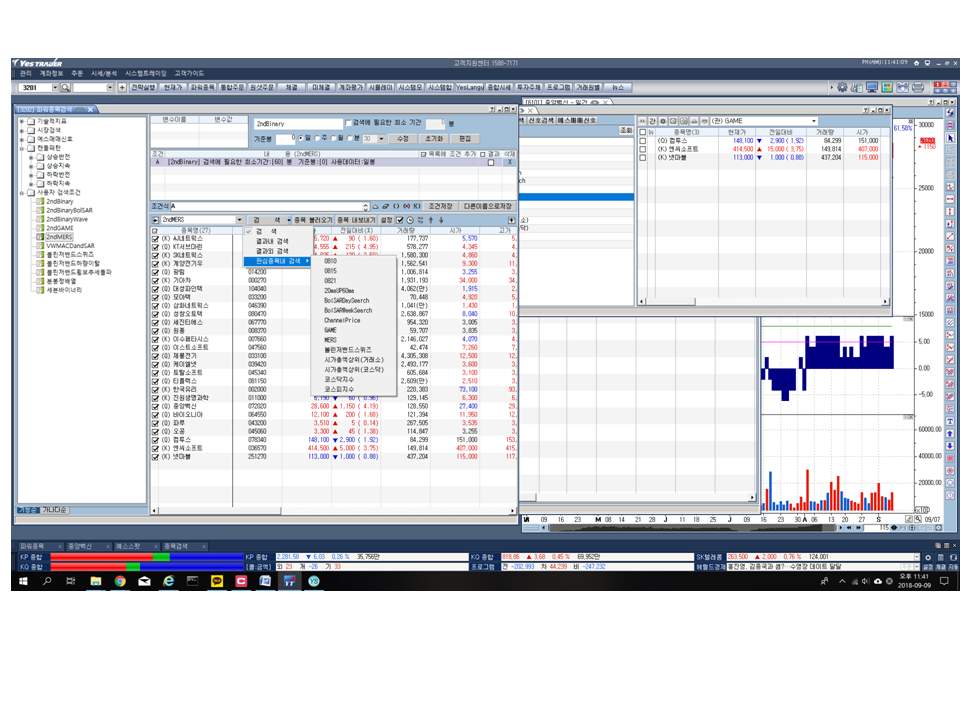Click the clock icon in results toolbar
Viewport: 960px width, 720px height.
(x=410, y=219)
